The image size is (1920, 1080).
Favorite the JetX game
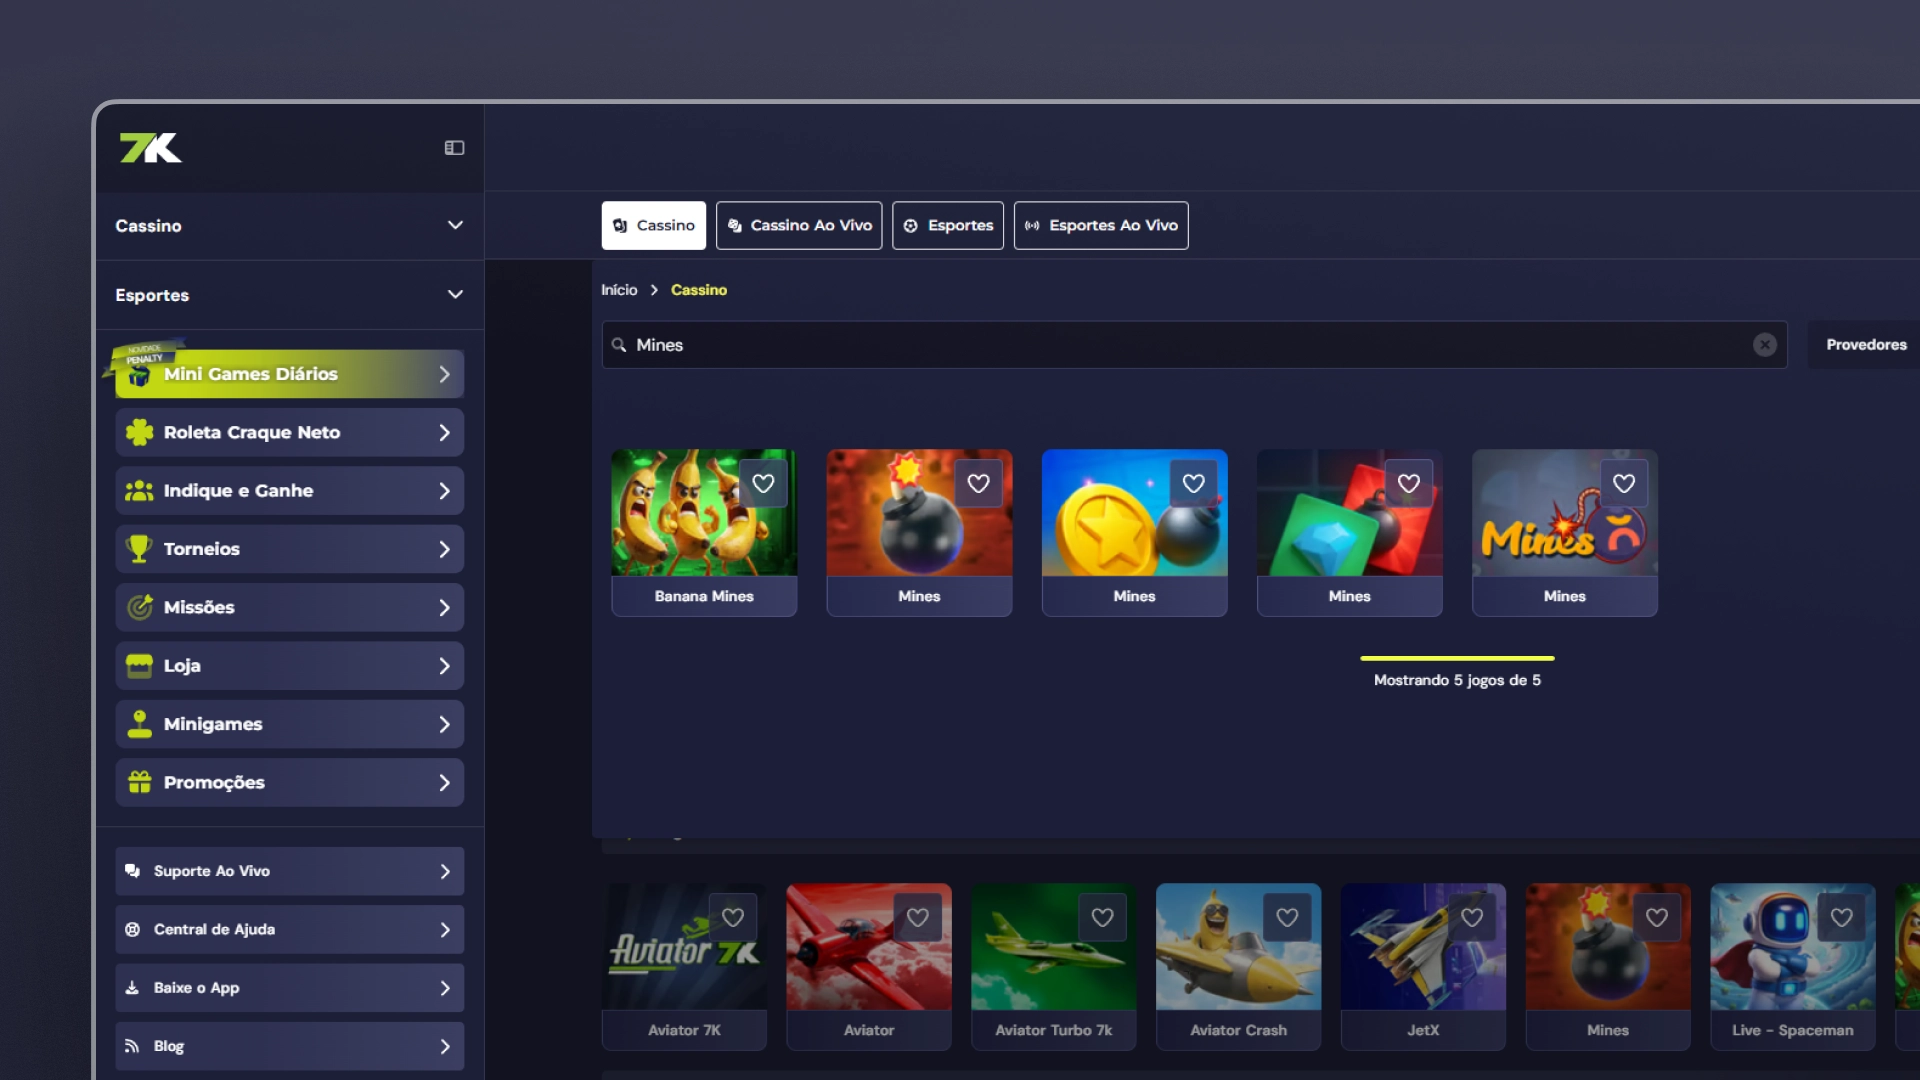pyautogui.click(x=1472, y=918)
